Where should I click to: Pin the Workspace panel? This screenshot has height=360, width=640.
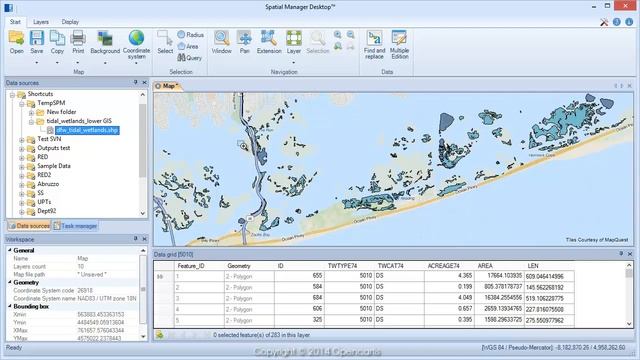pyautogui.click(x=136, y=239)
